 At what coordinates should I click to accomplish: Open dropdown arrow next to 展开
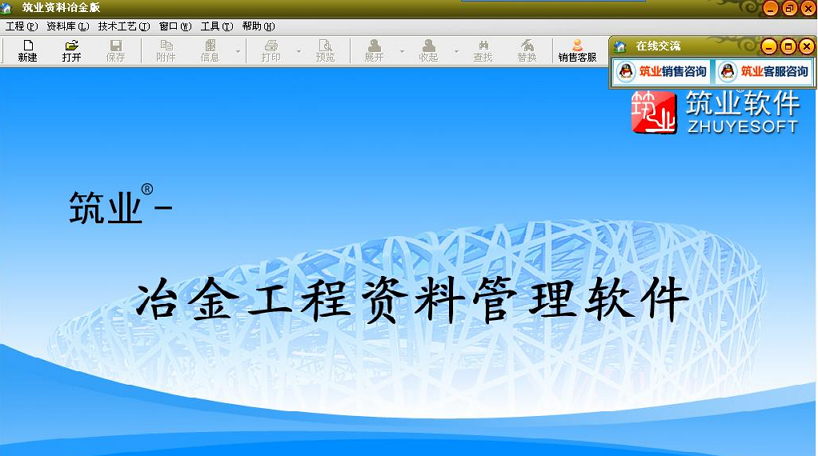click(402, 51)
